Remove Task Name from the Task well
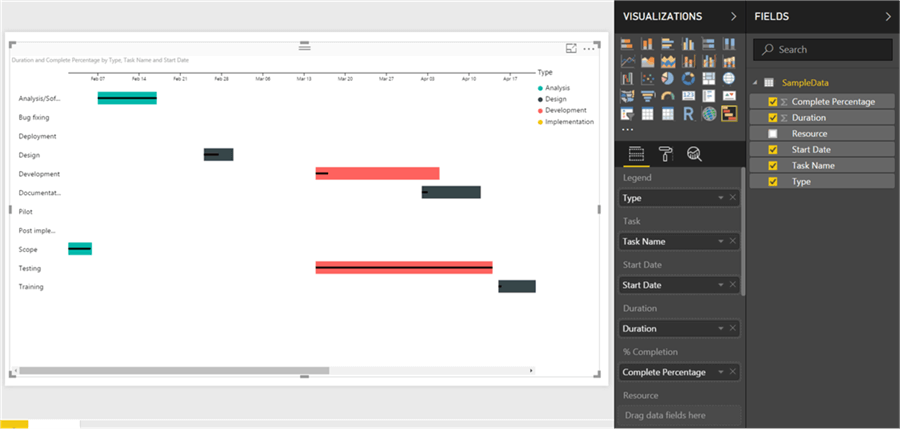The width and height of the screenshot is (900, 429). tap(732, 242)
